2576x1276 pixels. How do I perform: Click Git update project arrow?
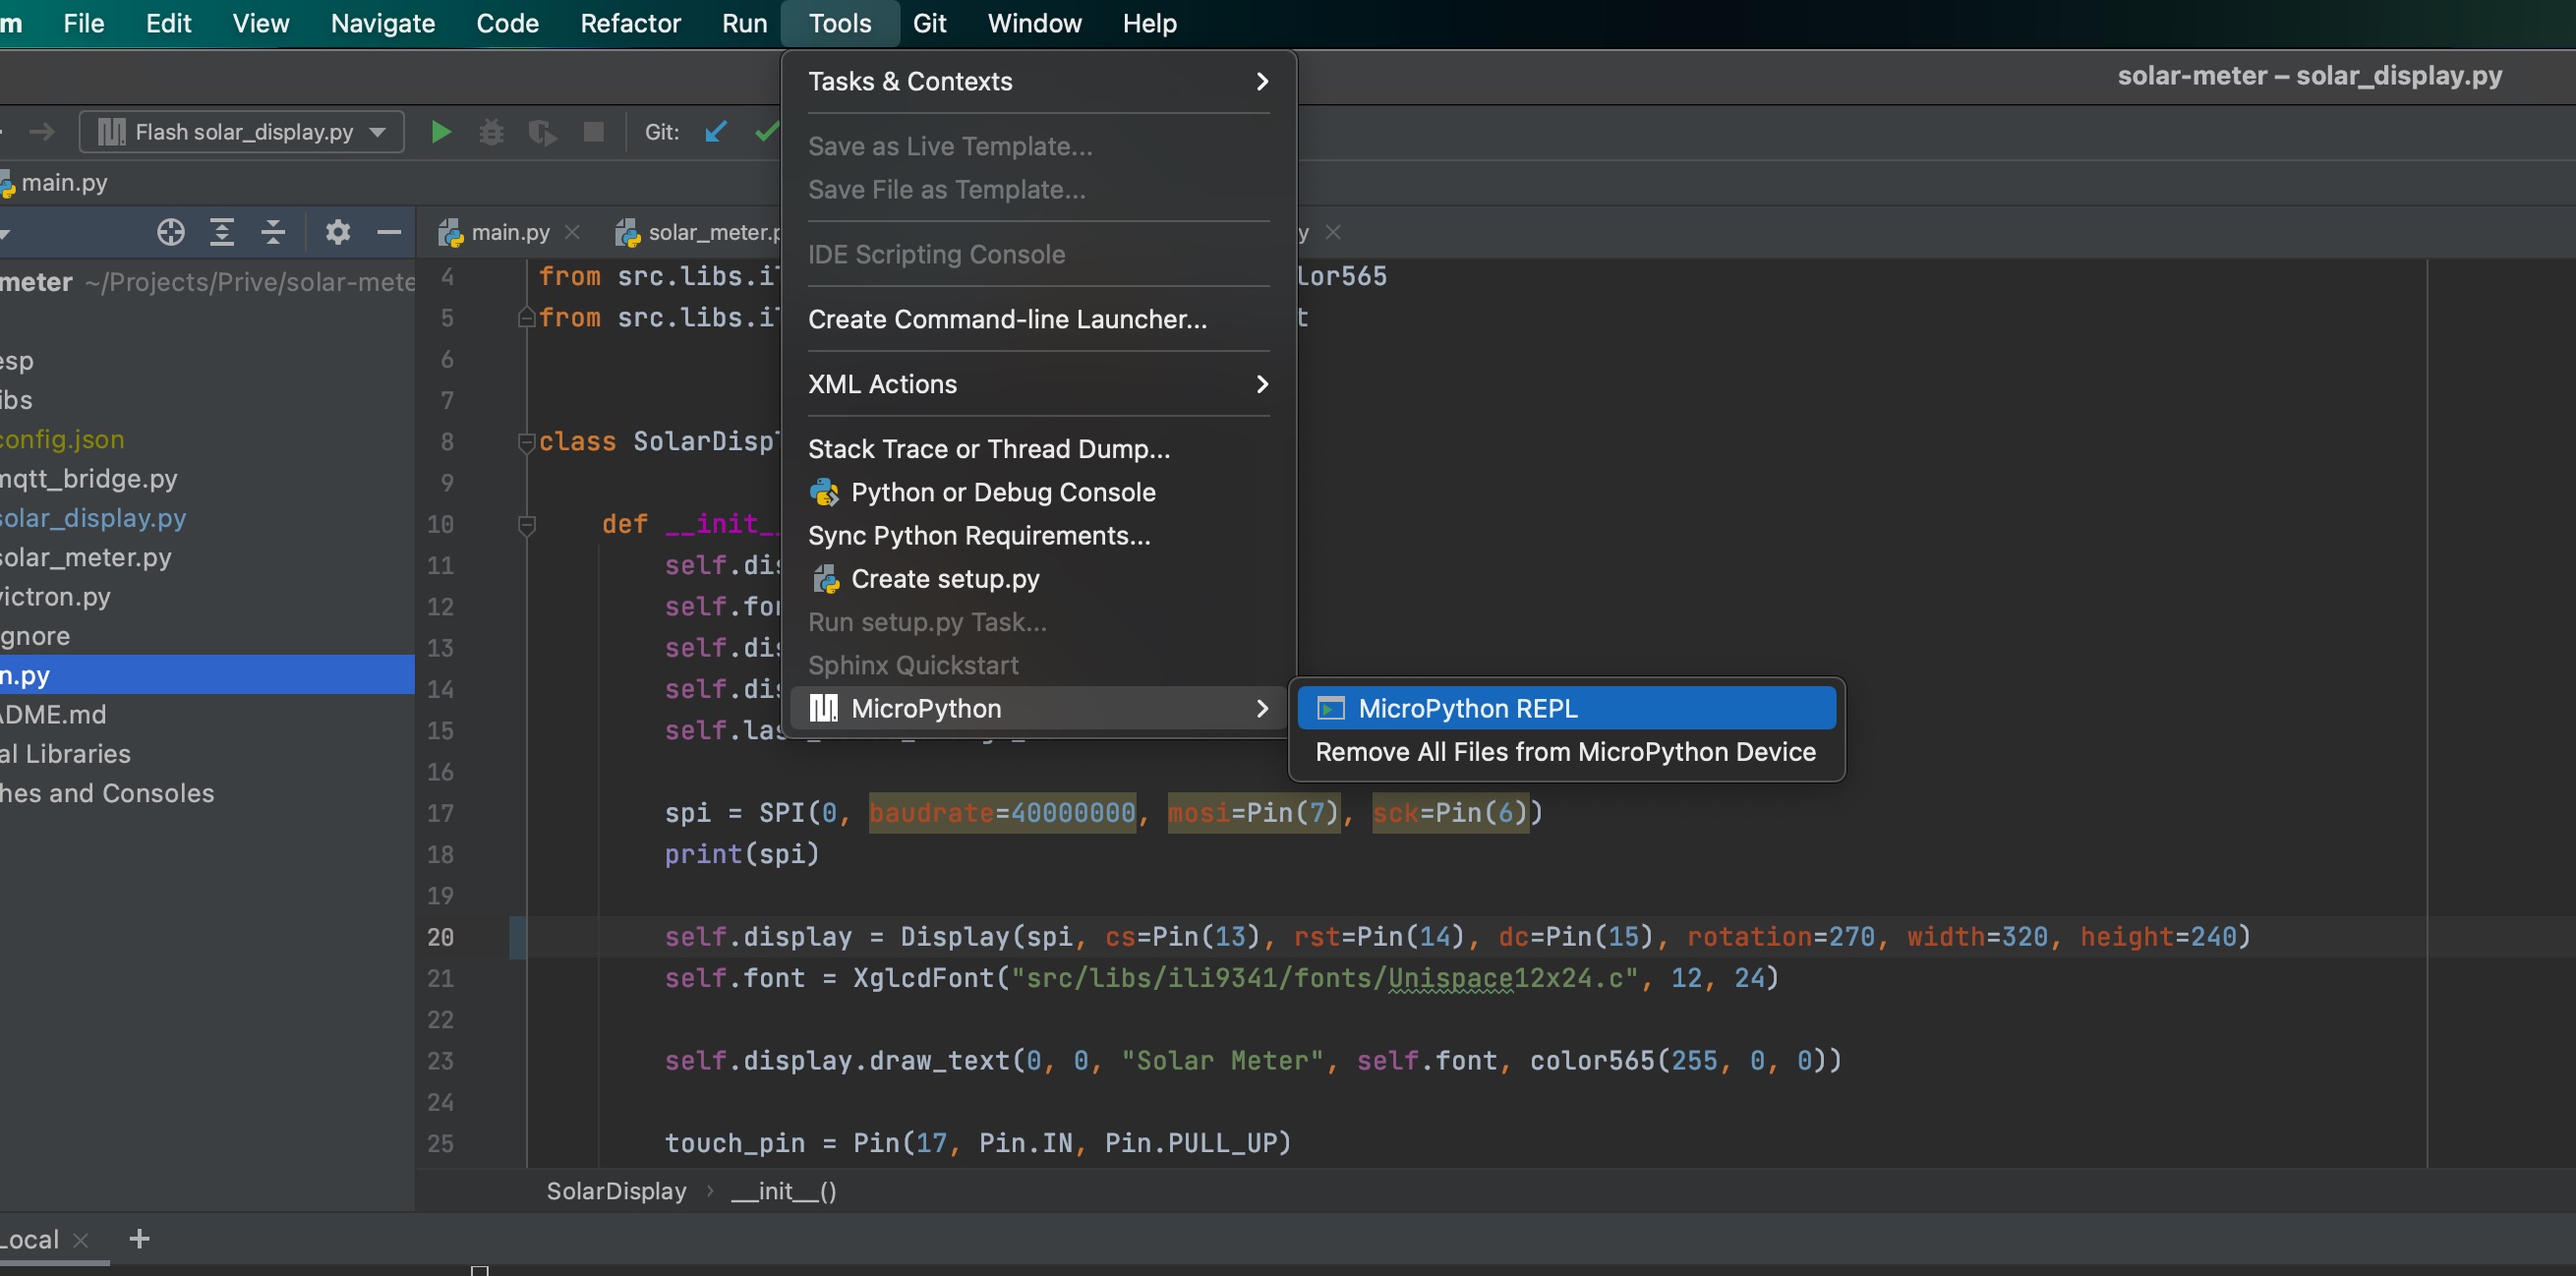[x=715, y=132]
